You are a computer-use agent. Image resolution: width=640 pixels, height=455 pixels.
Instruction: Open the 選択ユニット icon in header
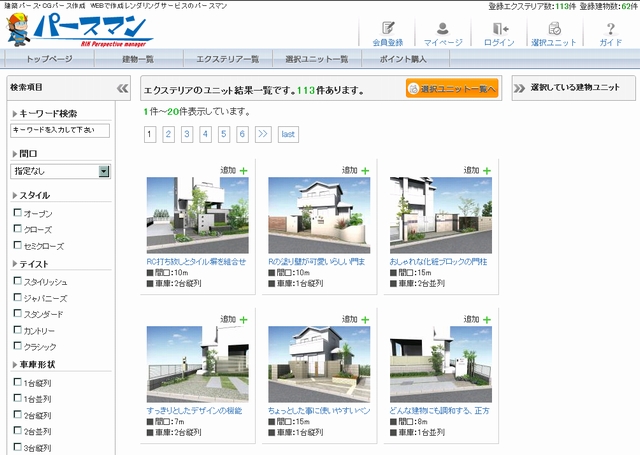pos(554,33)
